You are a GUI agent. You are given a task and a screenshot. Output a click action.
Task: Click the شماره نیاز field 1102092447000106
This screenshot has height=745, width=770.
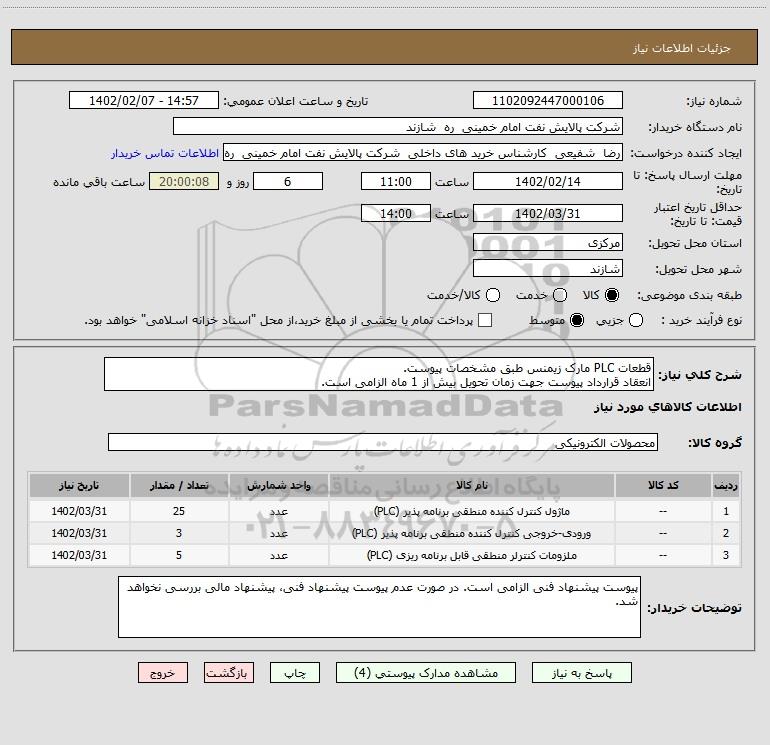click(548, 100)
